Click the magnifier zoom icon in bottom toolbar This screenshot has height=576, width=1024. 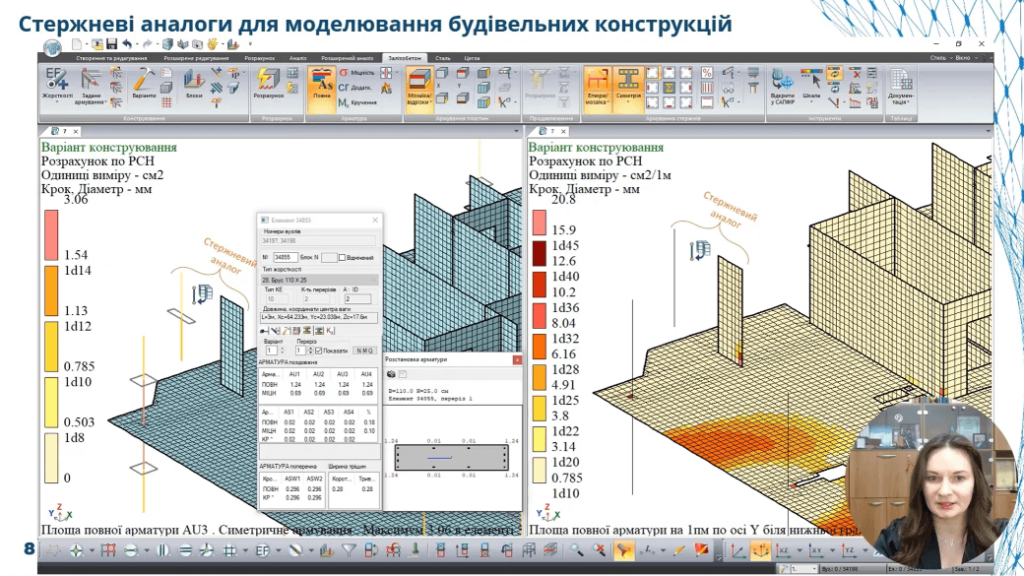click(x=576, y=551)
